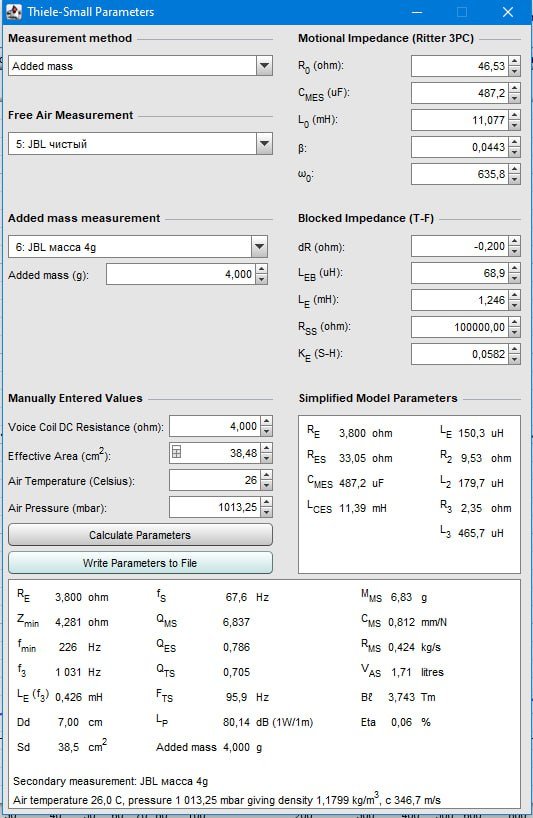Screen dimensions: 533x818
Task: Select the '6: JBL масса 4g' combo box
Action: [x=138, y=247]
